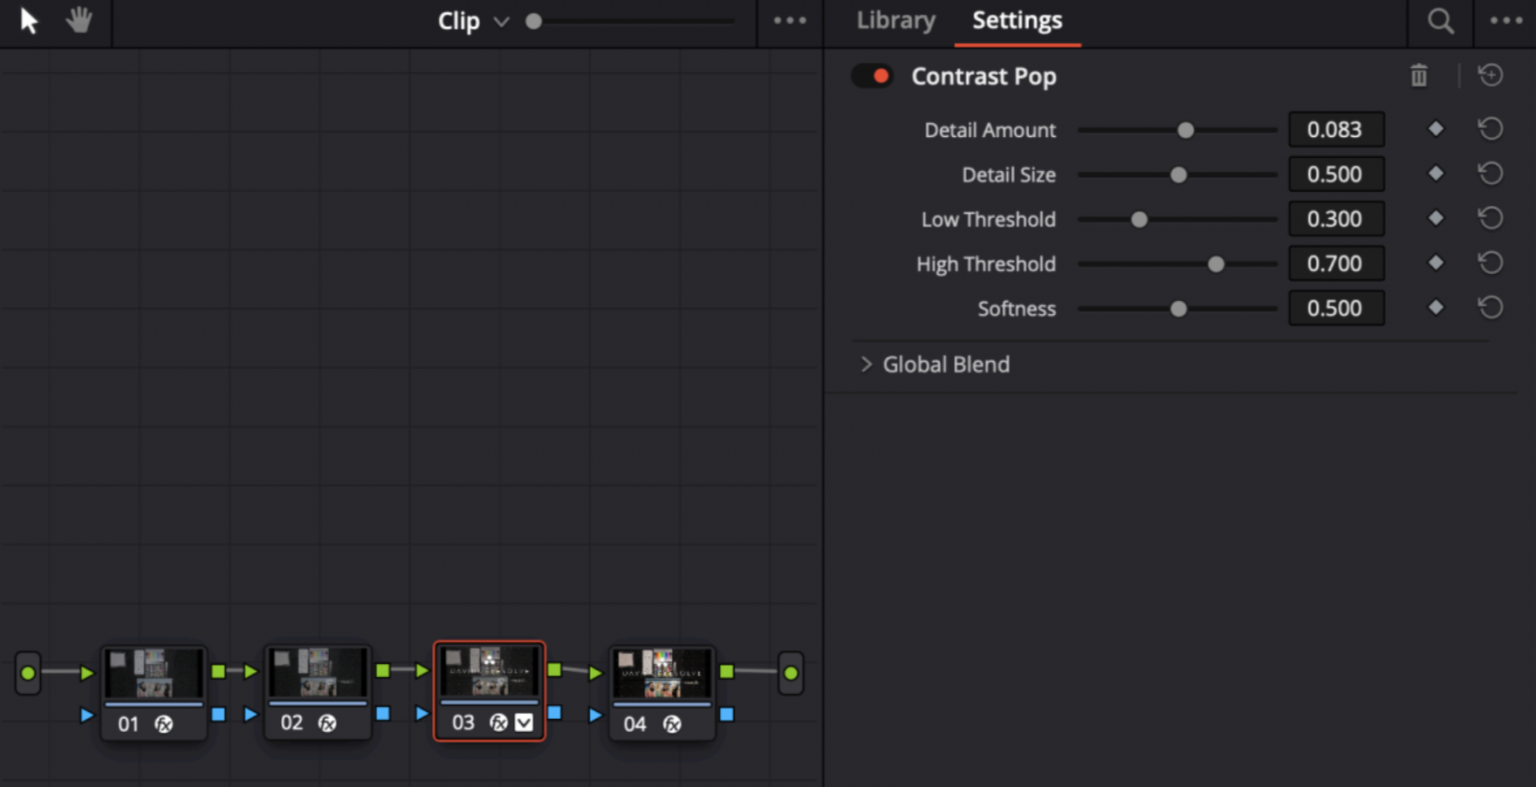Click the Detail Amount slider handle
Screen dimensions: 1536x787
(1185, 130)
